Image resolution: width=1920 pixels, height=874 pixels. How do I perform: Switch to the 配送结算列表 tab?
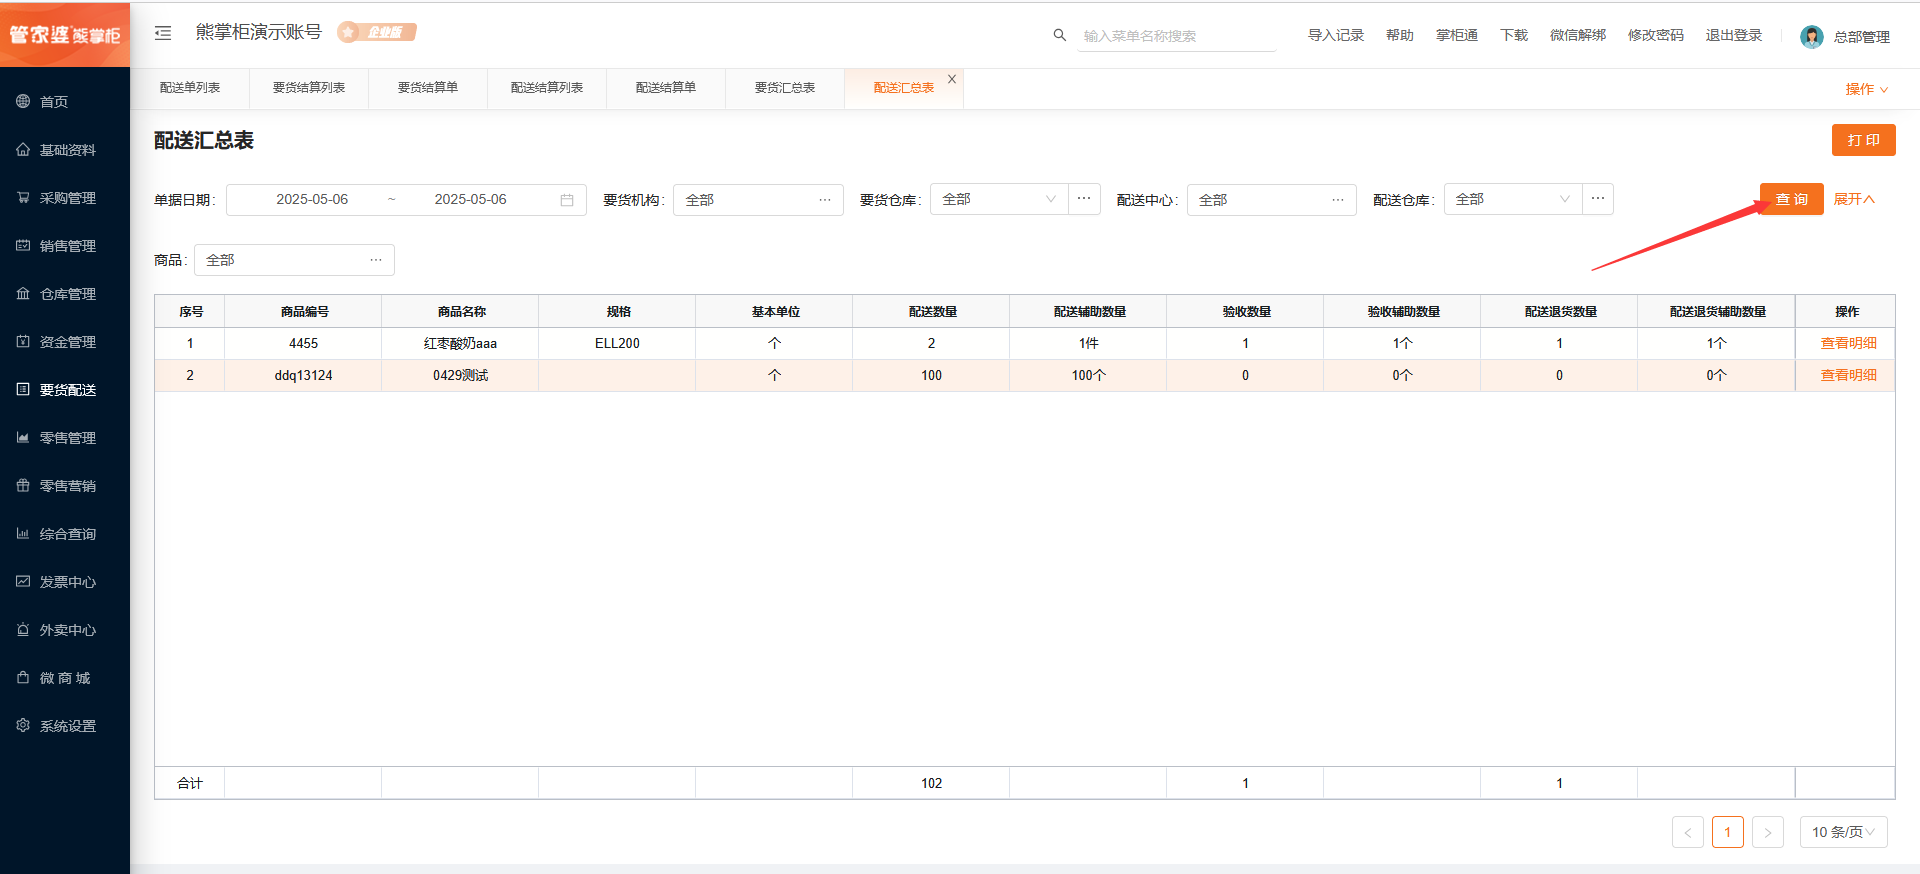point(547,88)
